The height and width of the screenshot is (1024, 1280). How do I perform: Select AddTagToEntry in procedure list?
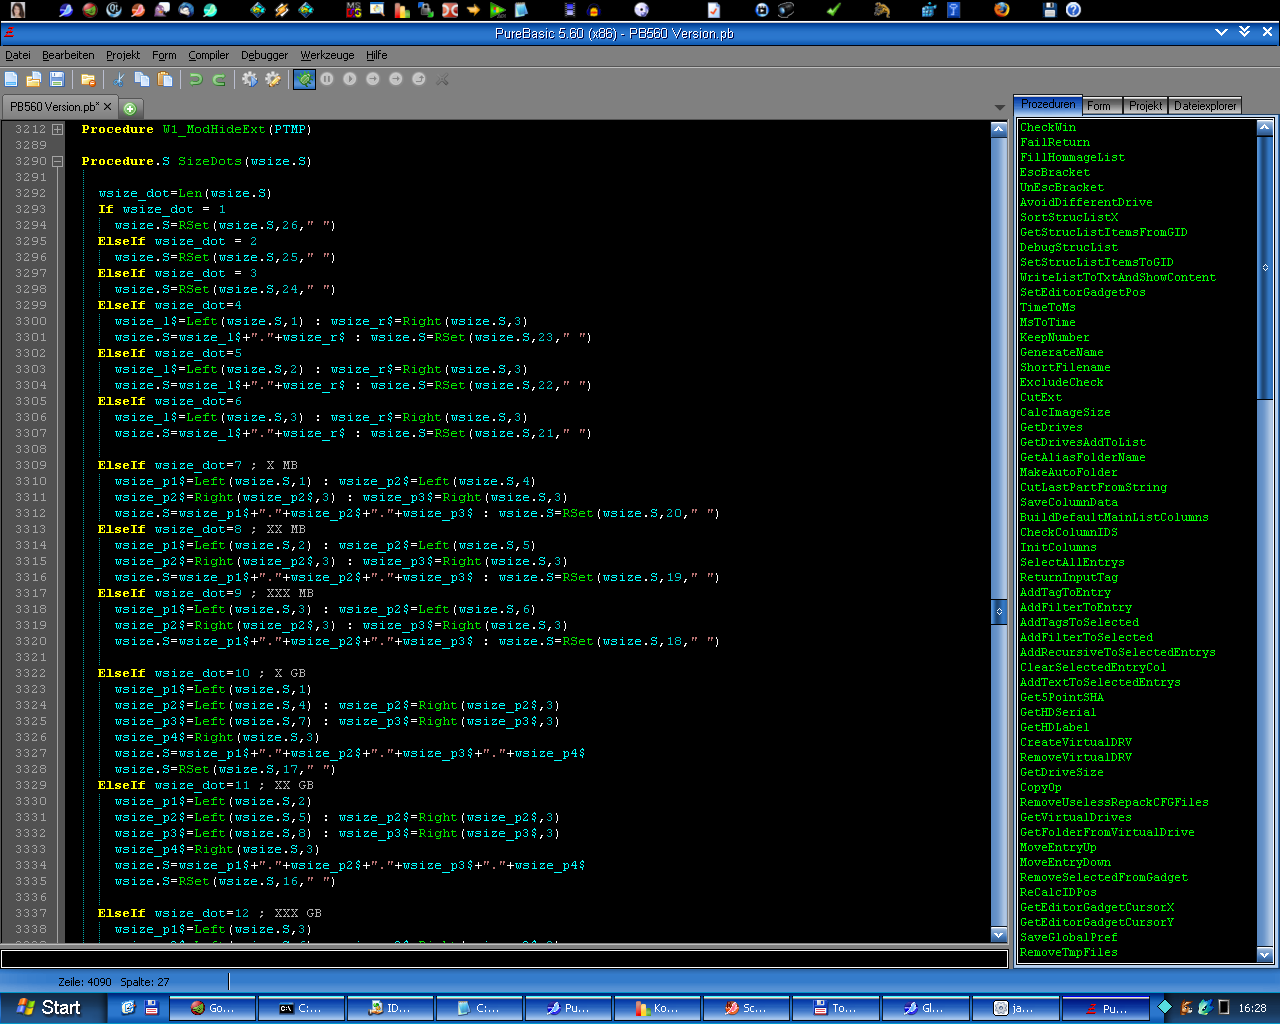pos(1065,592)
